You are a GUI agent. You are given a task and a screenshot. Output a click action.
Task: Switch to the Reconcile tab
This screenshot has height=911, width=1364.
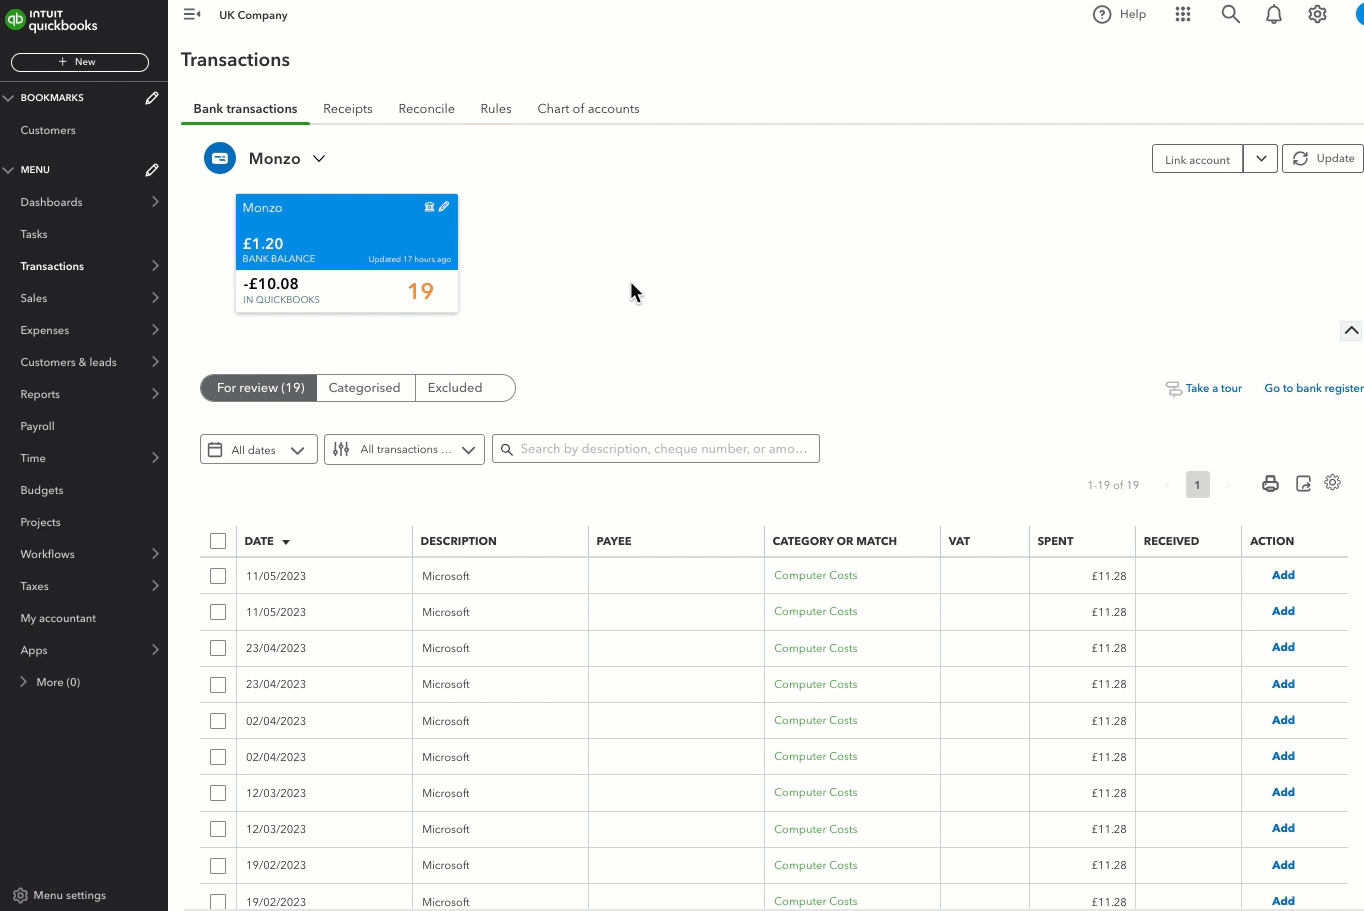coord(426,109)
